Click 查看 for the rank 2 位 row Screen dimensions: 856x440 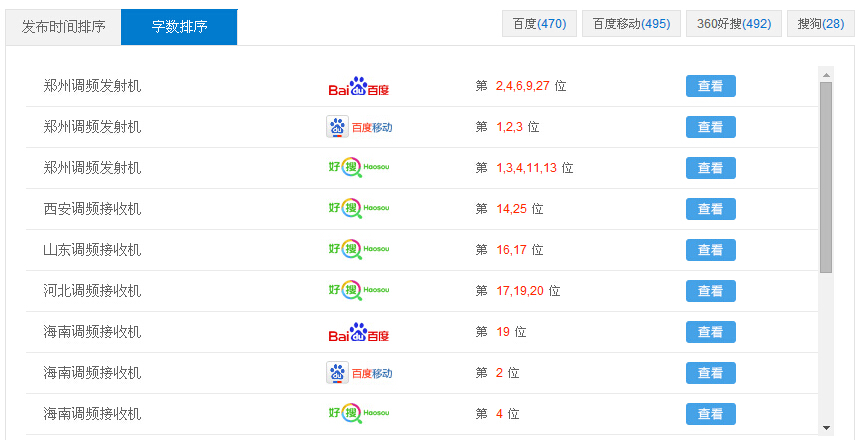tap(711, 373)
